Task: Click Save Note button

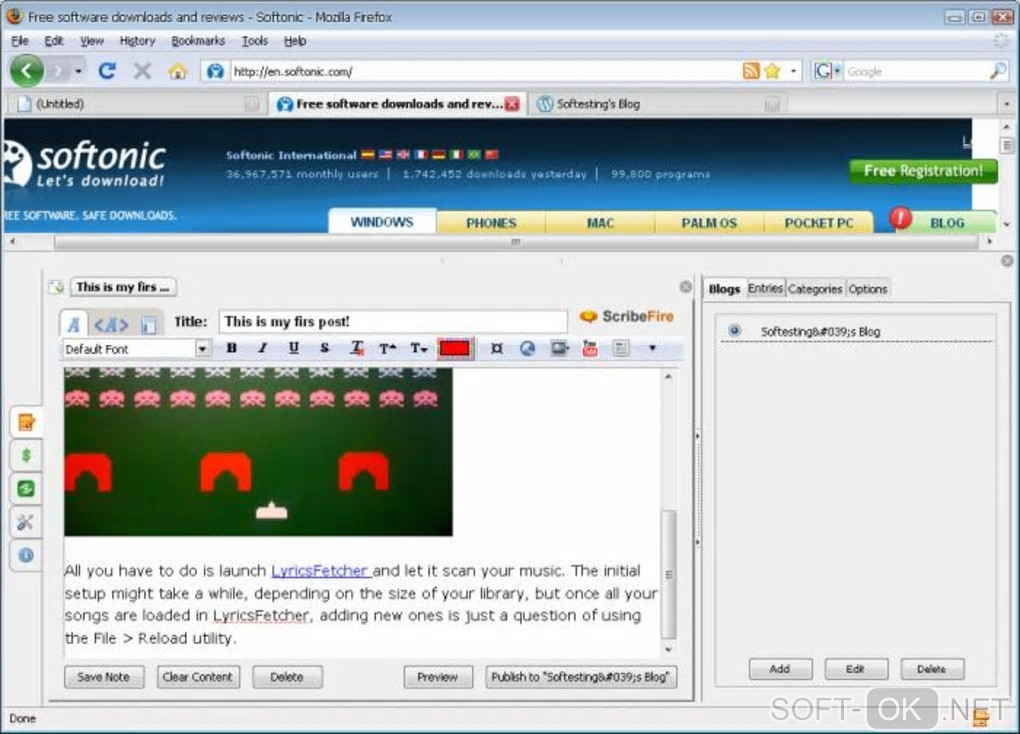Action: [103, 677]
